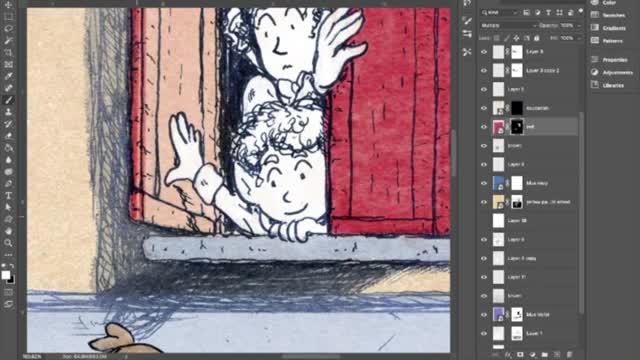Filter layers by shape
This screenshot has width=640, height=360.
pos(560,13)
